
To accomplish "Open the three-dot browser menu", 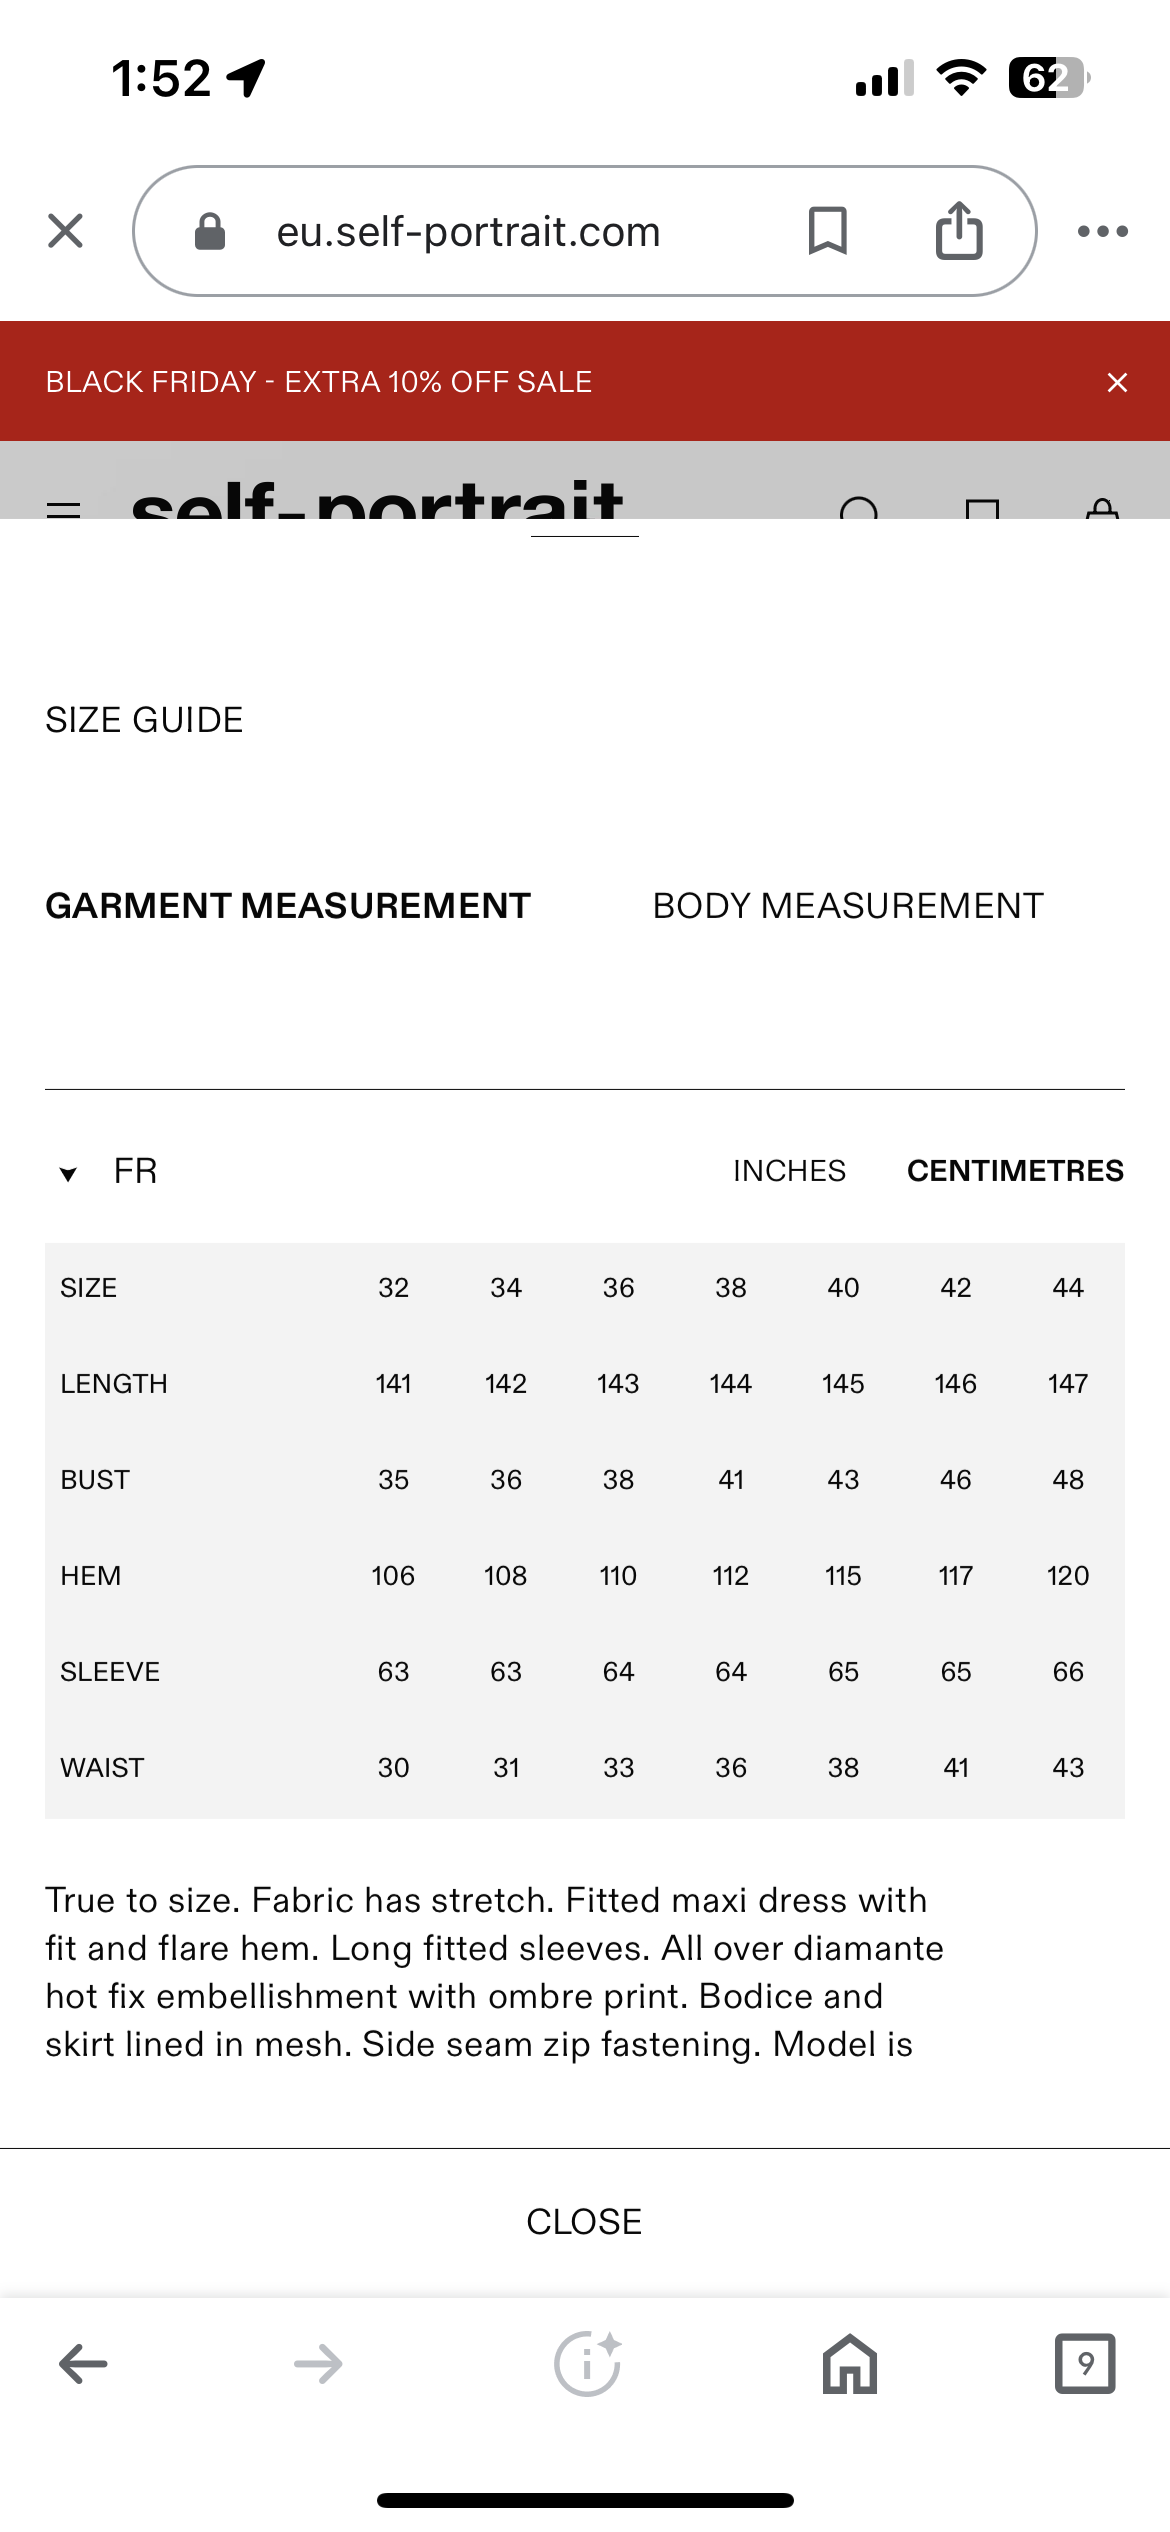I will tap(1102, 231).
